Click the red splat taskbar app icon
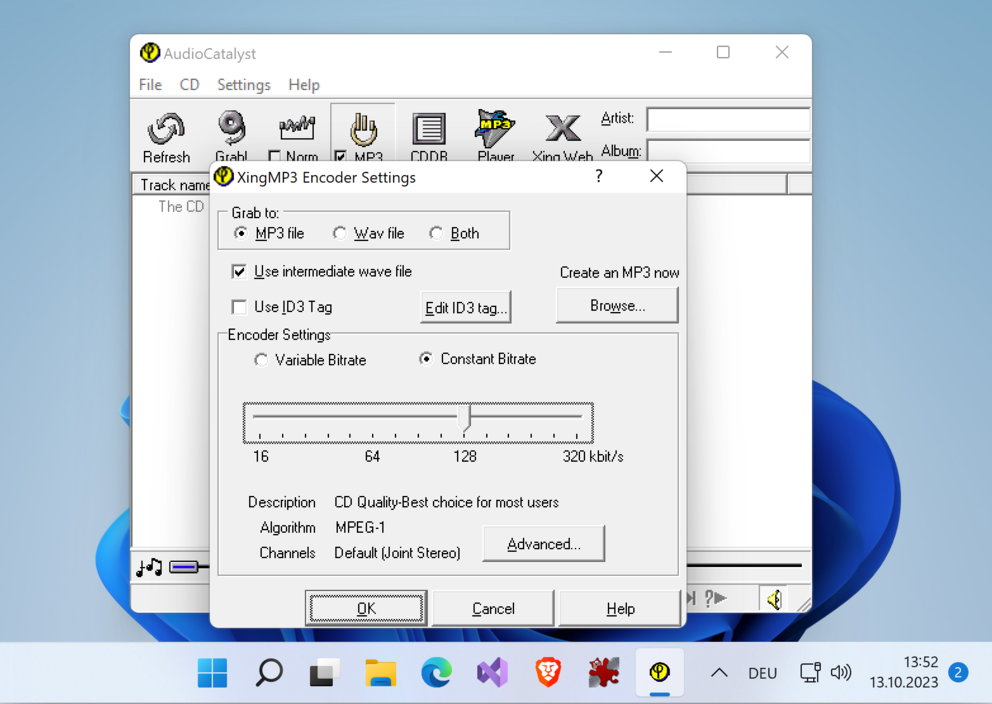992x704 pixels. (x=604, y=672)
